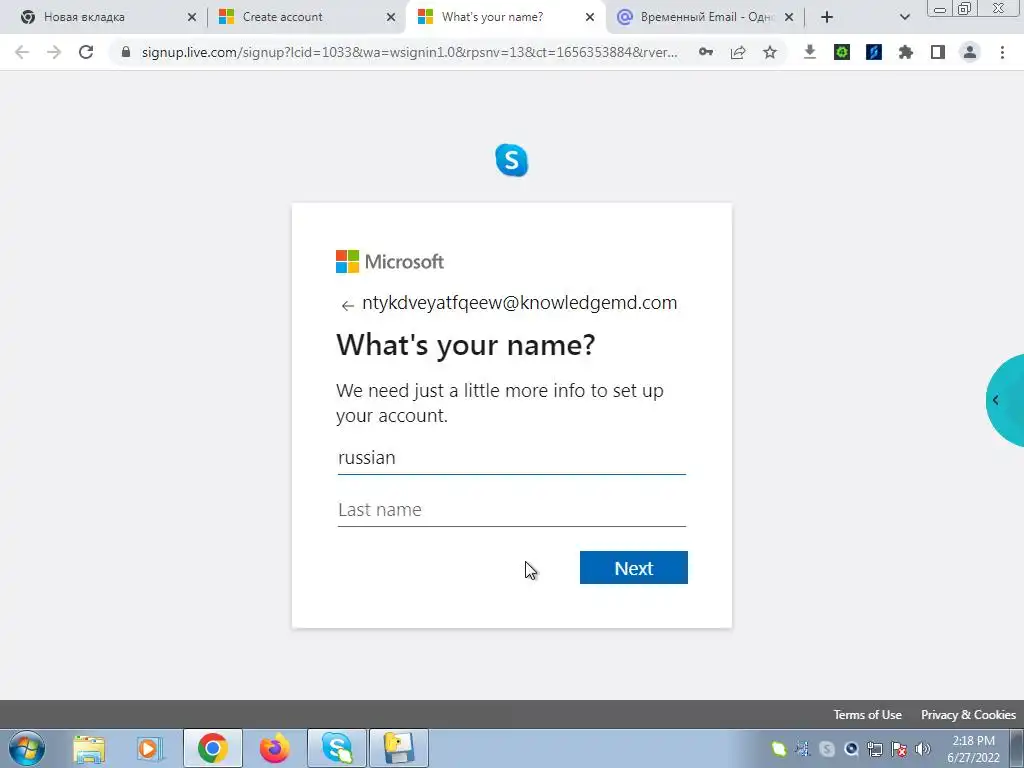Screen dimensions: 1024x768
Task: Launch the media player taskbar icon
Action: pos(150,748)
